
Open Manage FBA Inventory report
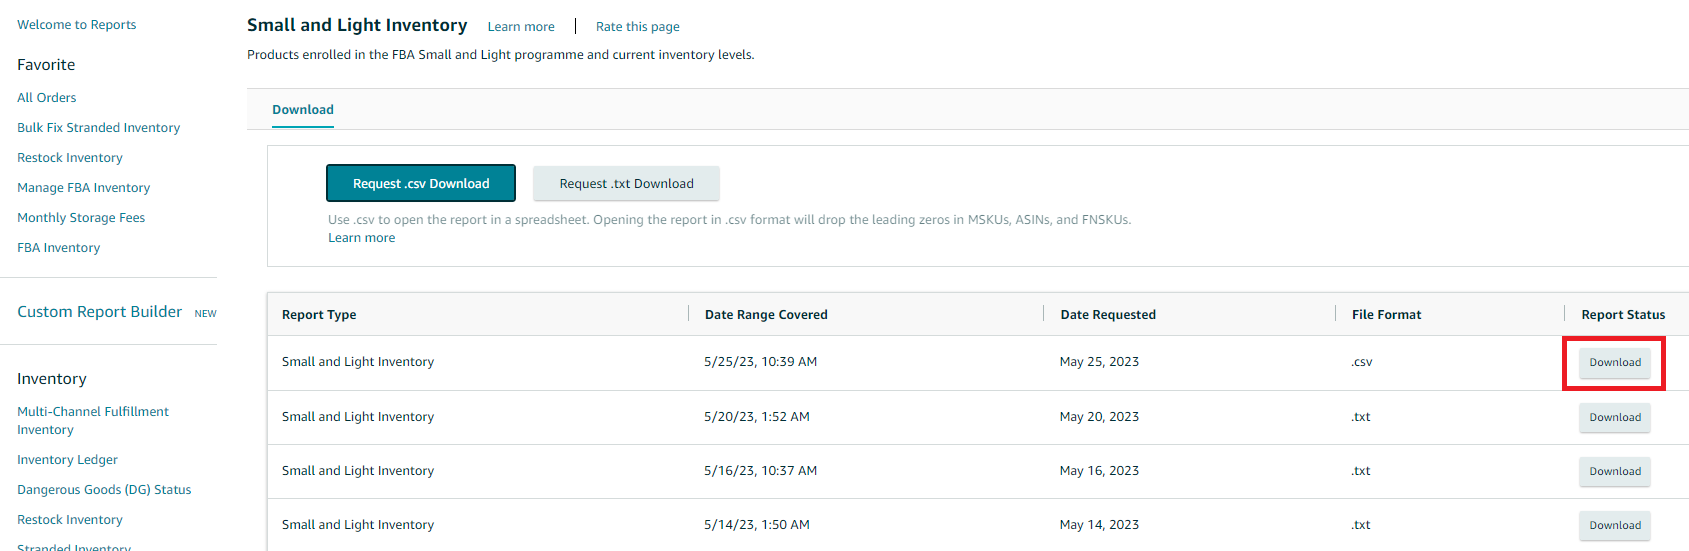83,188
